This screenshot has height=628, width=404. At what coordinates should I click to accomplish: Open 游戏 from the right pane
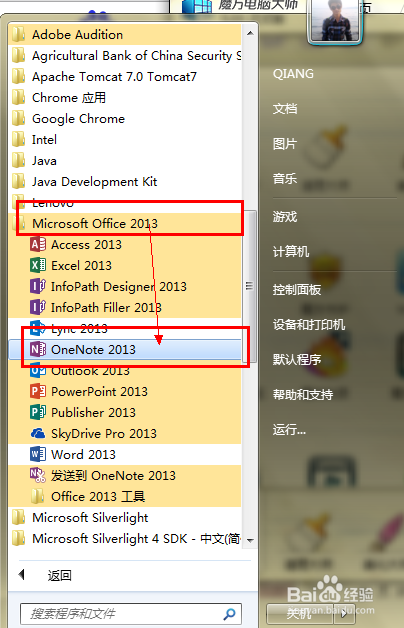(285, 217)
